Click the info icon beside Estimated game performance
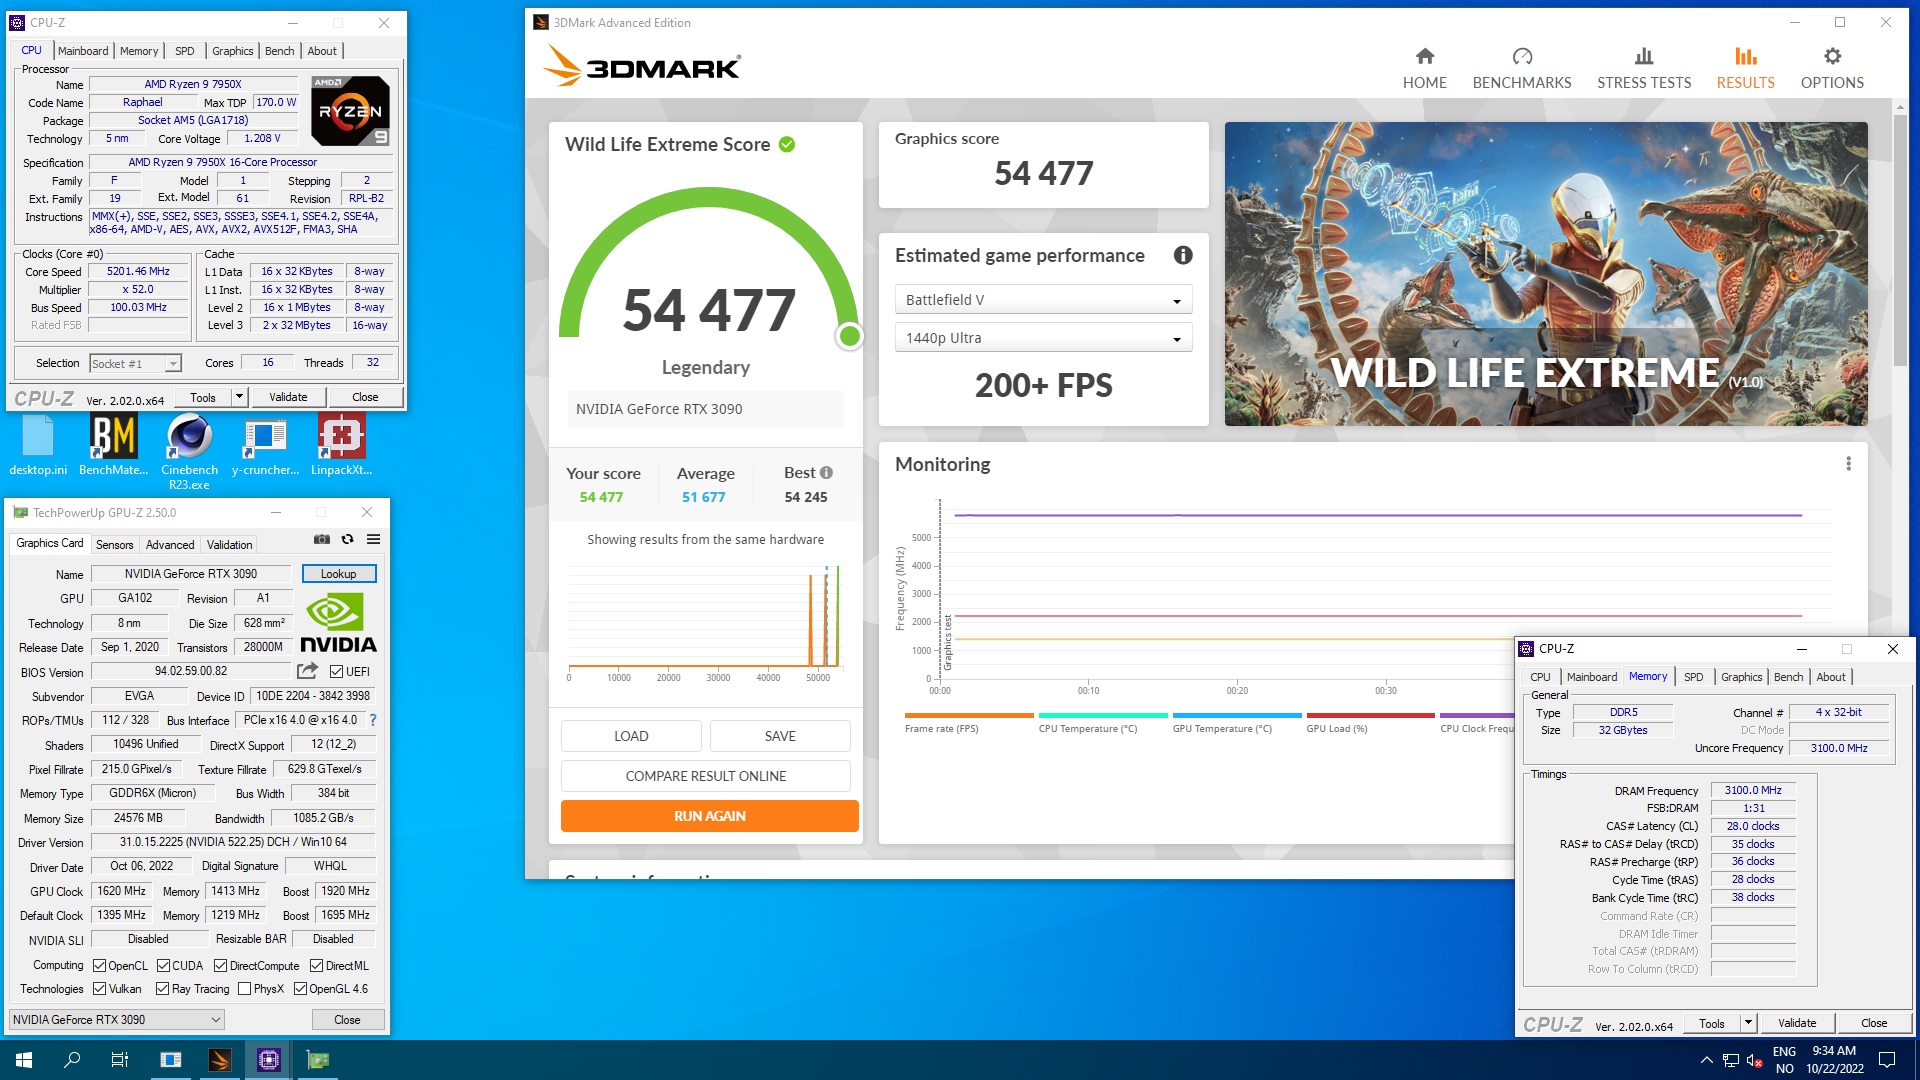 [1183, 255]
